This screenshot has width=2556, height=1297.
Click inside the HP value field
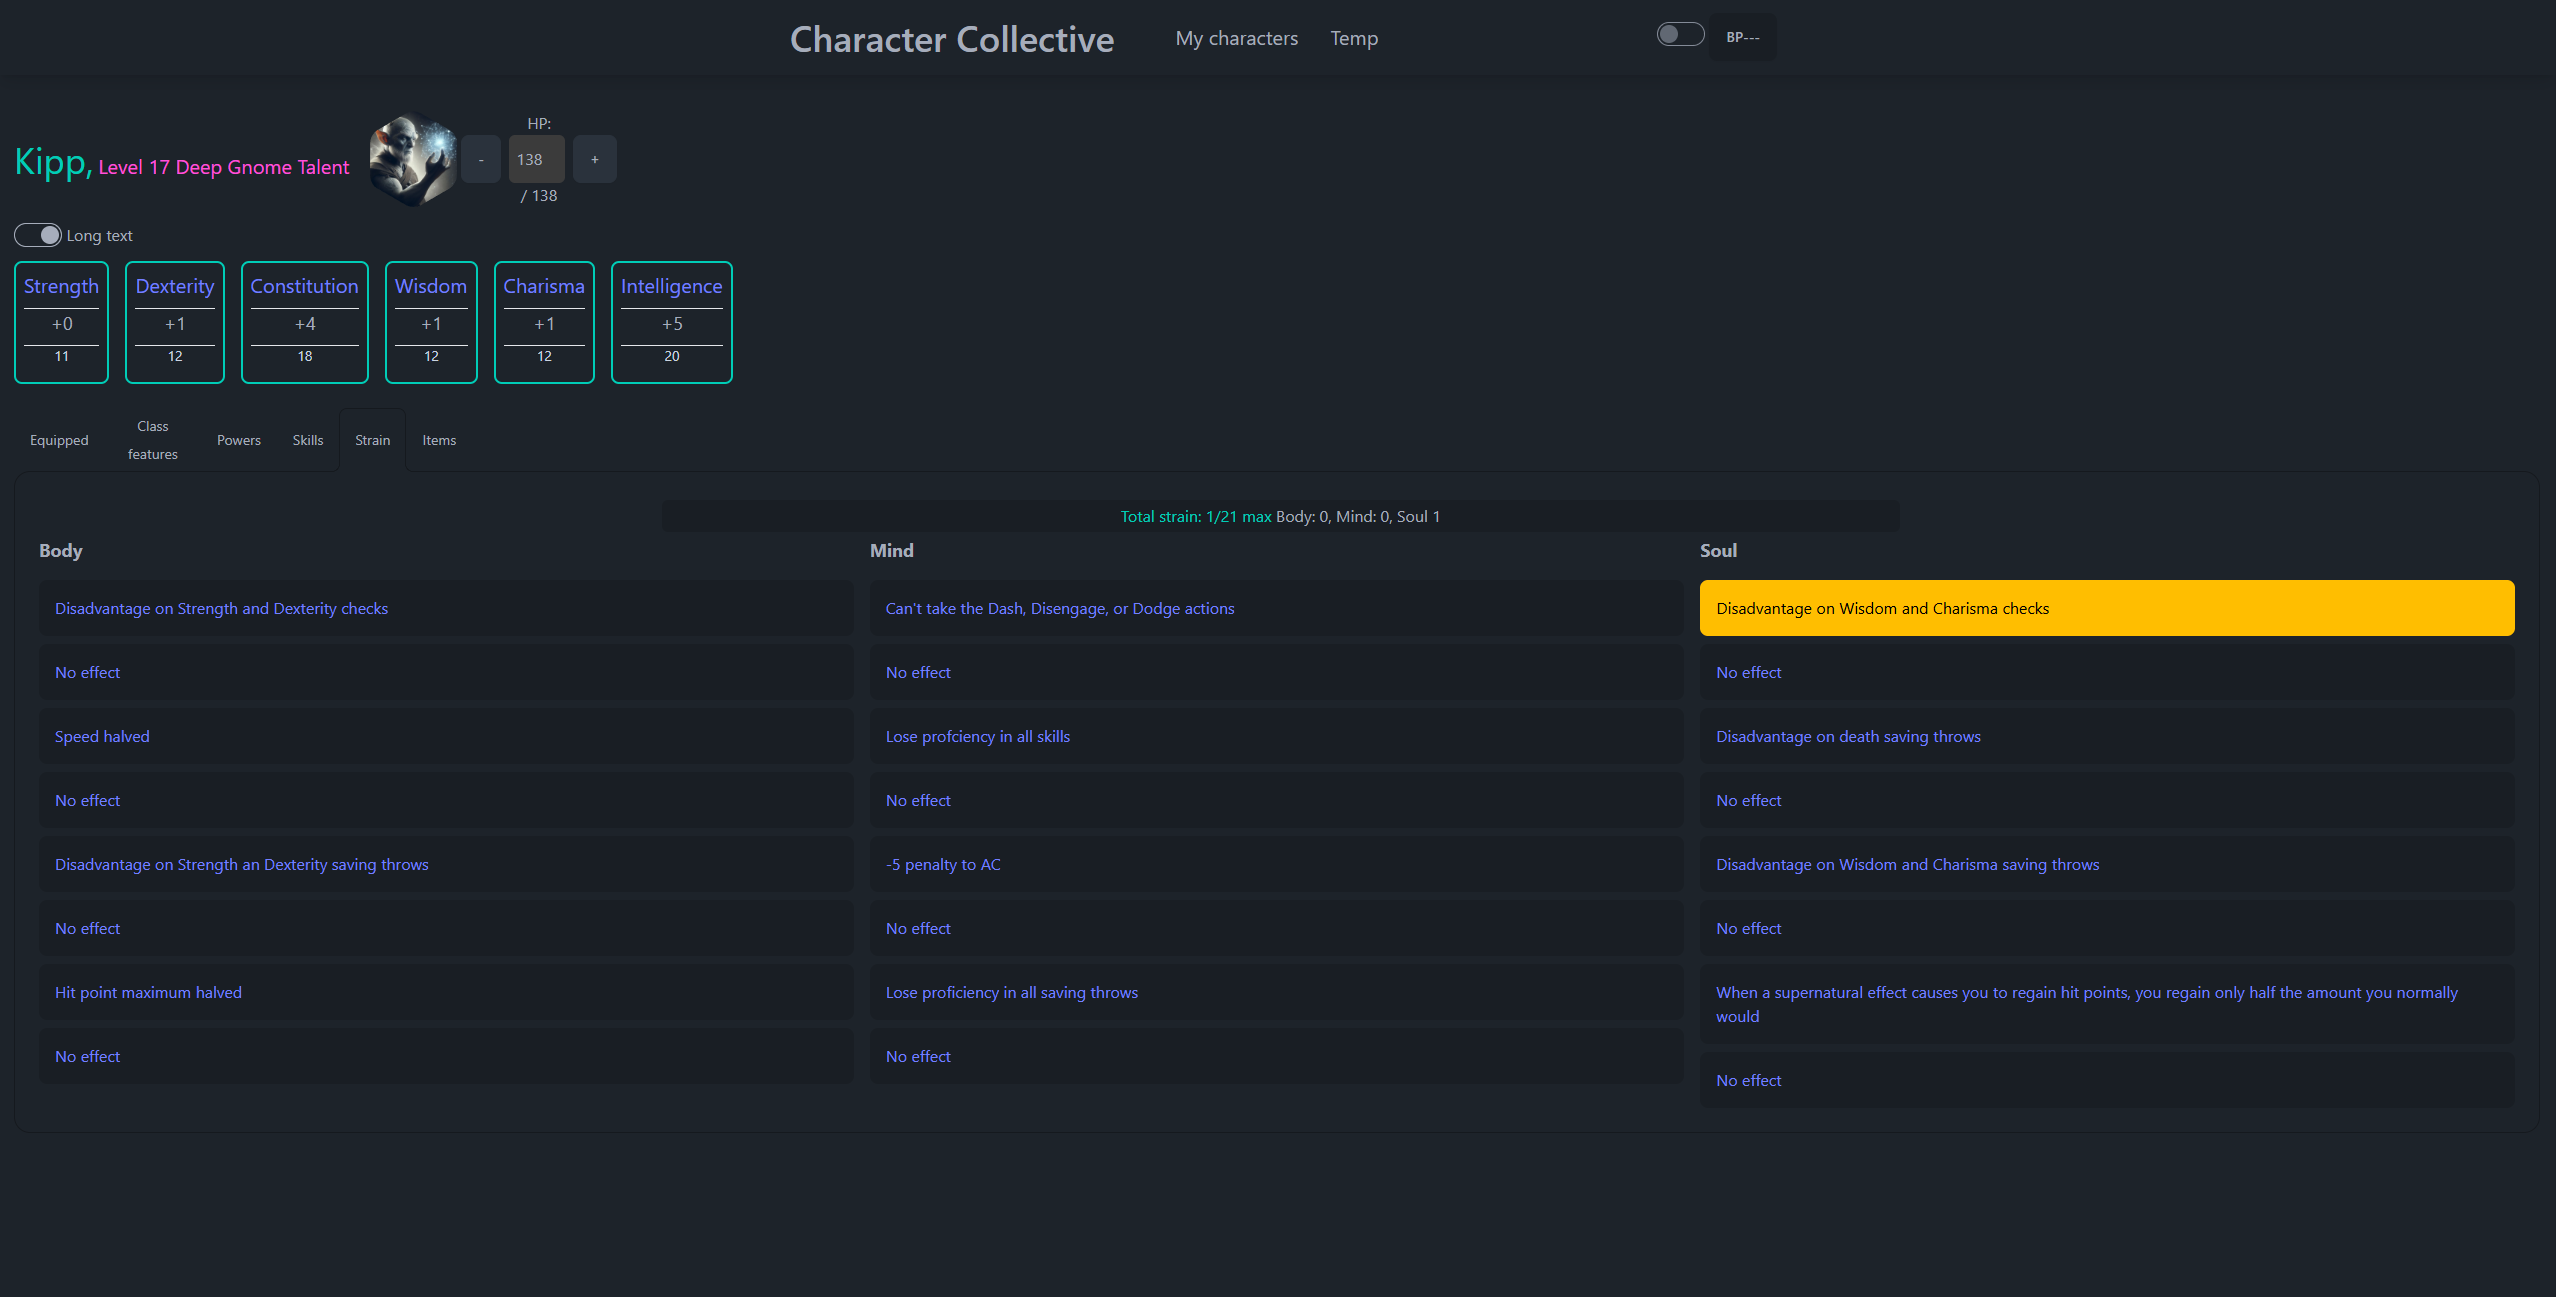point(536,158)
